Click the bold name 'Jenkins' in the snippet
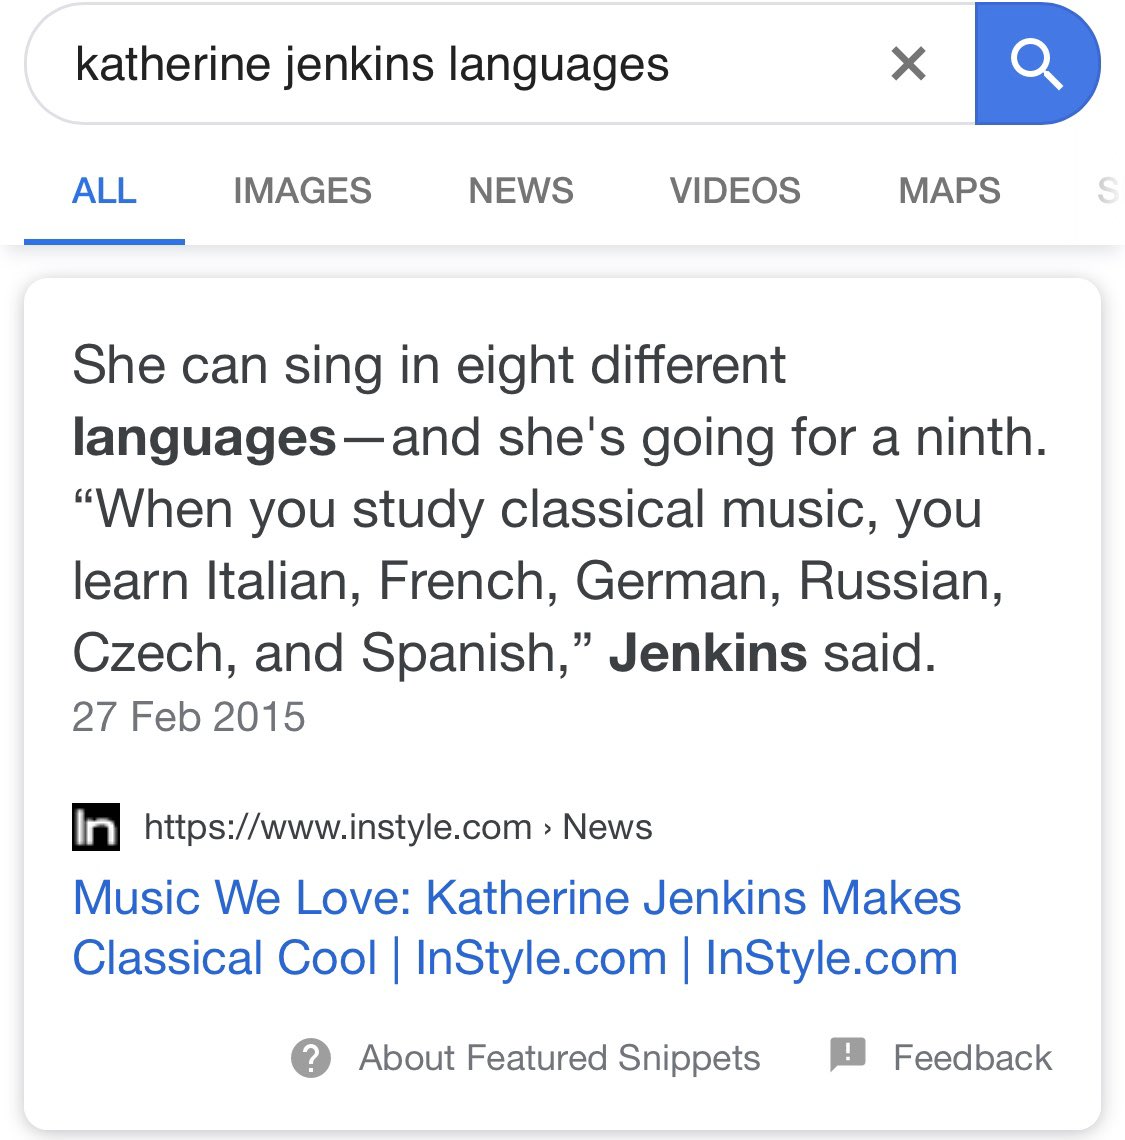 point(708,653)
